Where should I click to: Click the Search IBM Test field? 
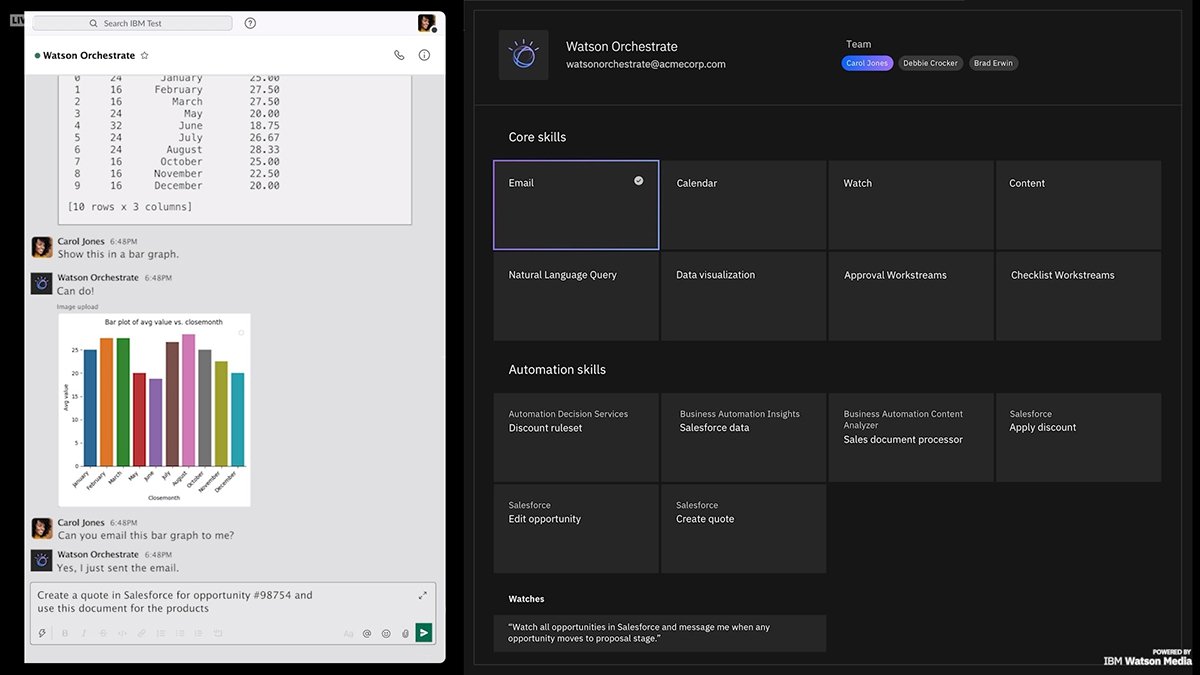pos(132,23)
